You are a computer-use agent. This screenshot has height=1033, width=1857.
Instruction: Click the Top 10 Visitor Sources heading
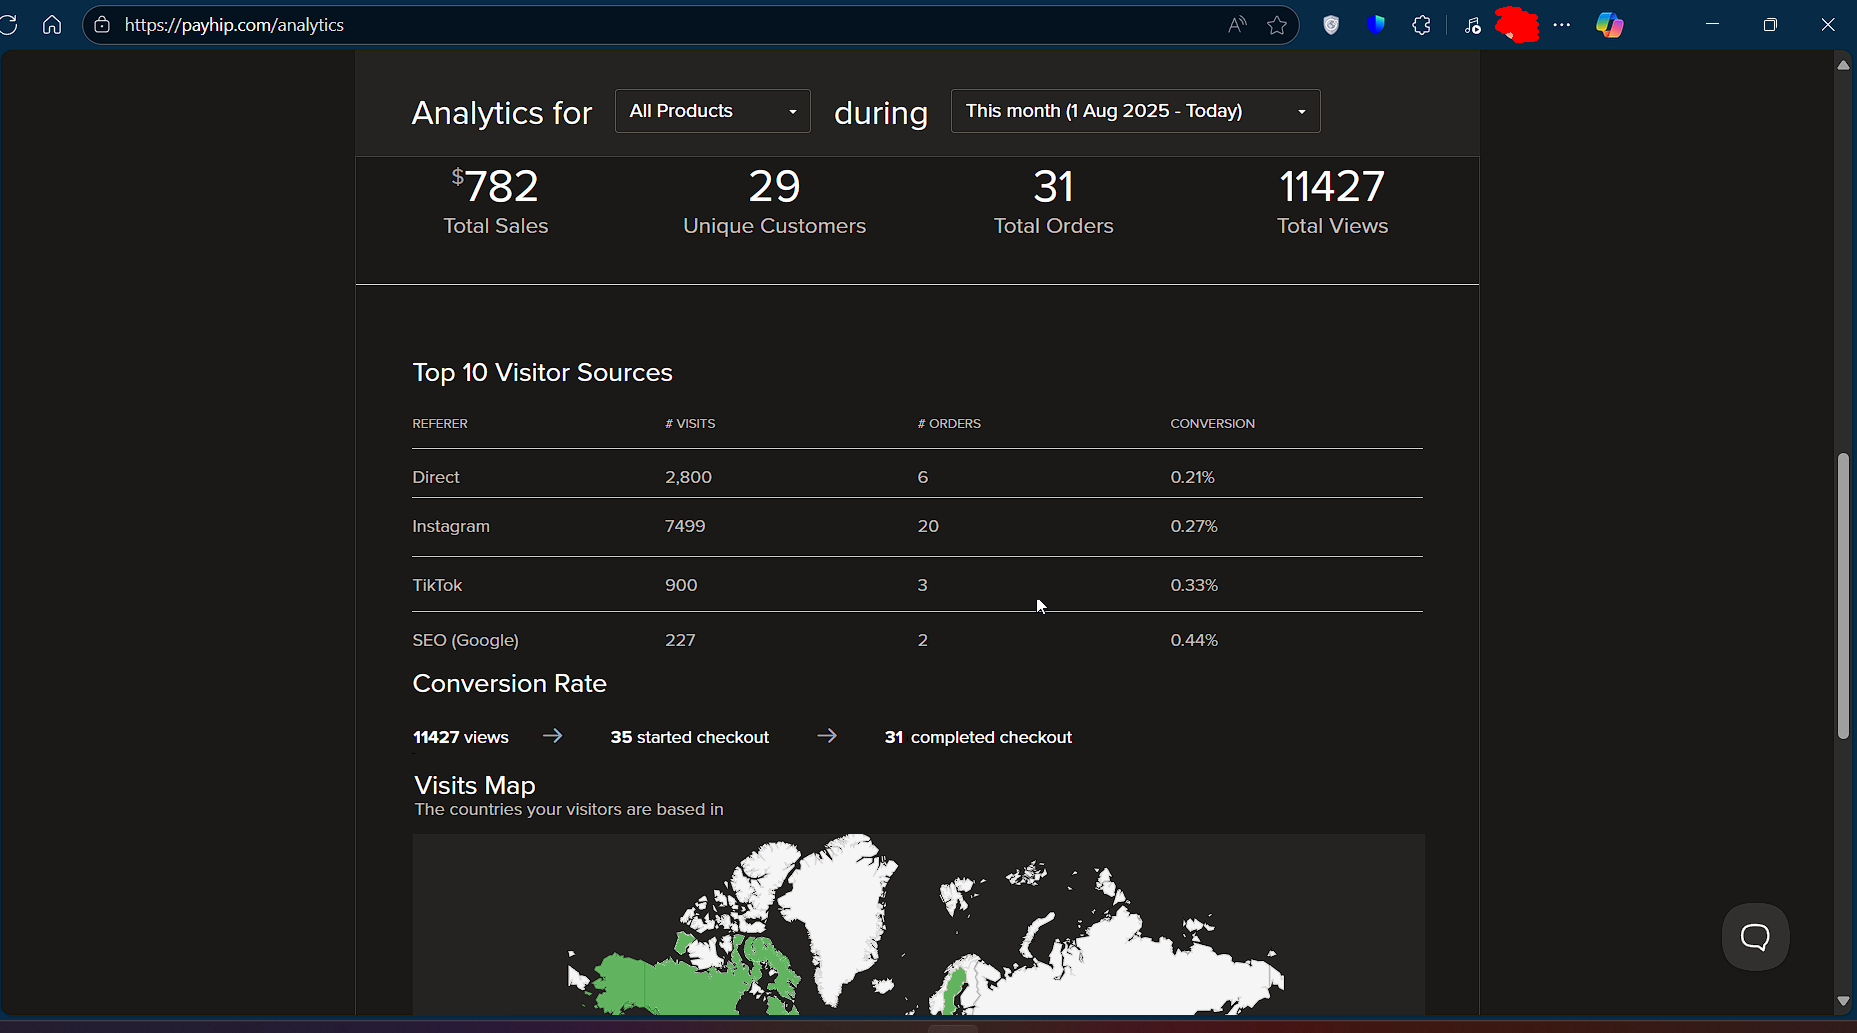542,373
